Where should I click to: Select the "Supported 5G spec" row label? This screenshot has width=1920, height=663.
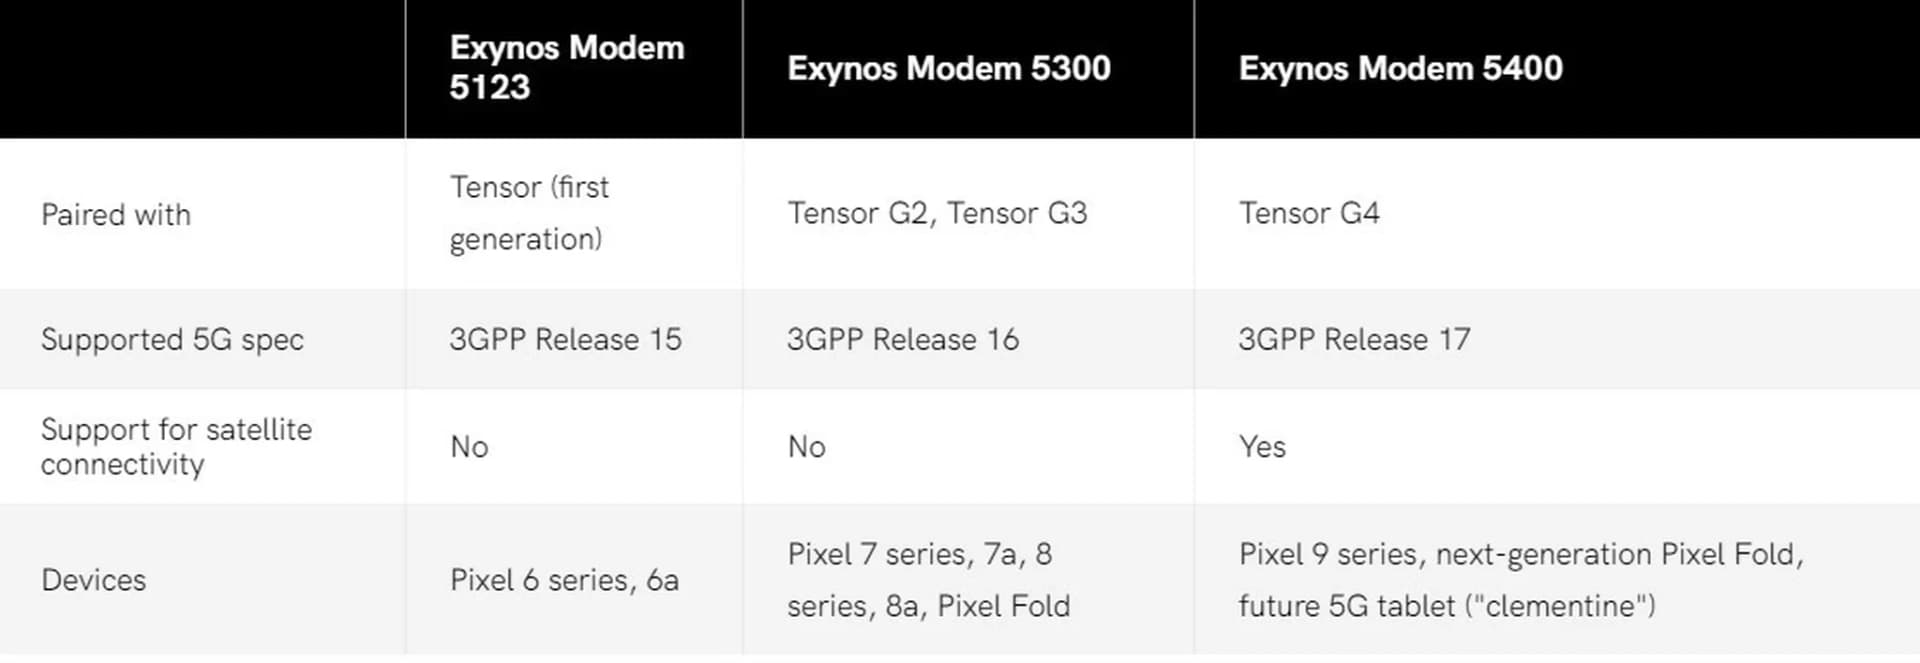coord(172,340)
